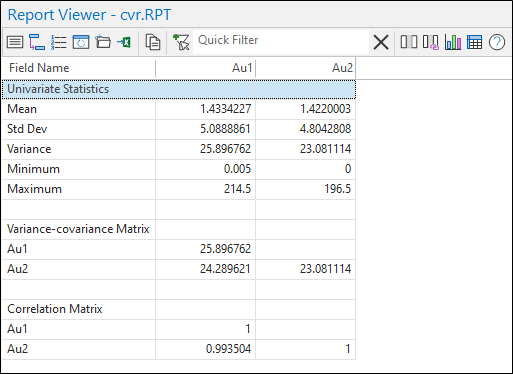Open the table grid view icon
The image size is (513, 374).
tap(474, 42)
